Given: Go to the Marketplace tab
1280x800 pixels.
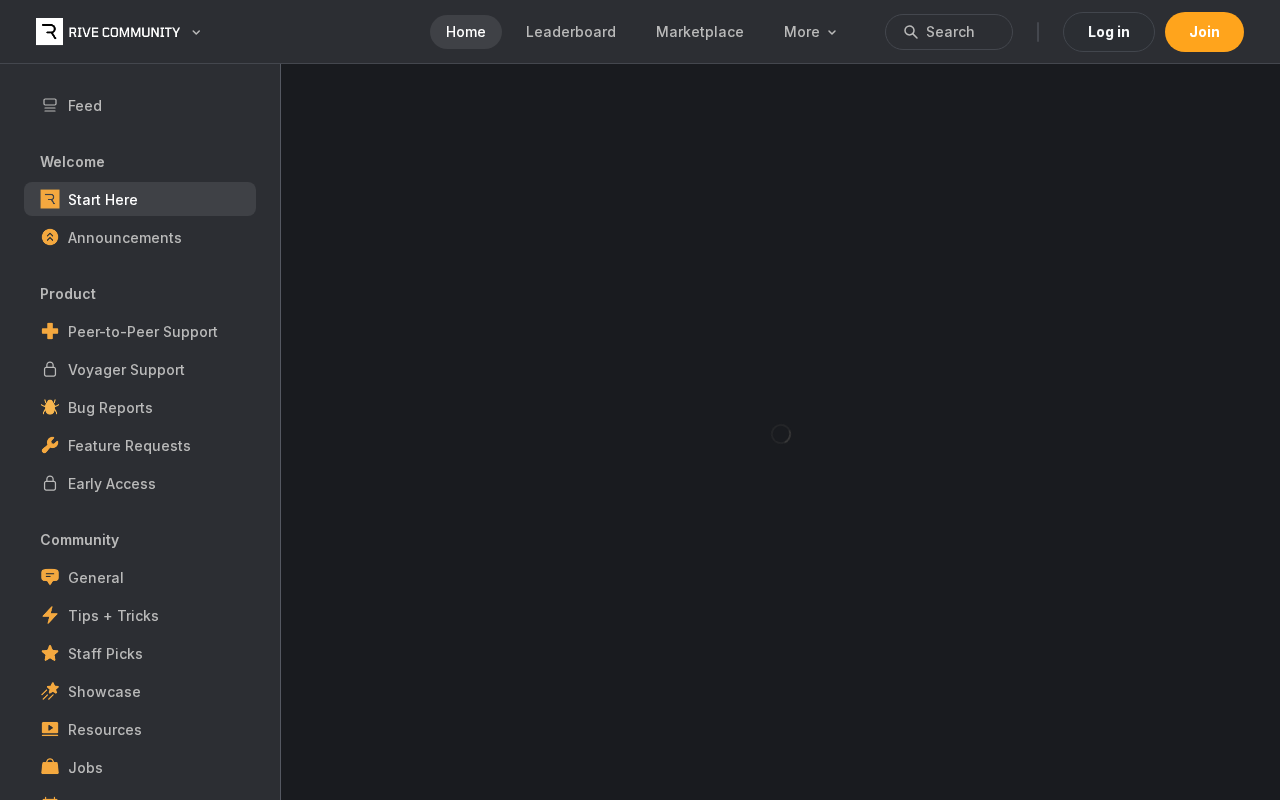Looking at the screenshot, I should [700, 32].
